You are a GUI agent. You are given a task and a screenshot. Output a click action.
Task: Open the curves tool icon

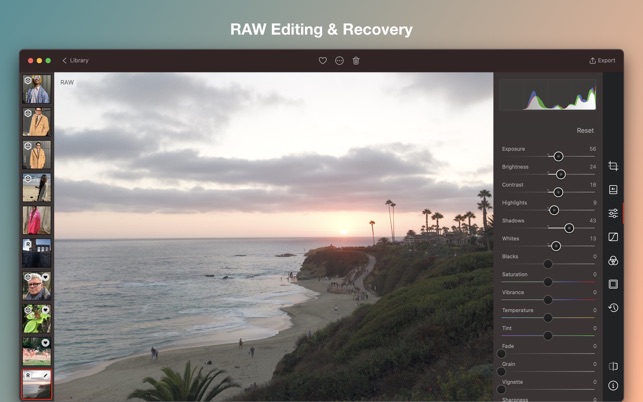coord(613,237)
